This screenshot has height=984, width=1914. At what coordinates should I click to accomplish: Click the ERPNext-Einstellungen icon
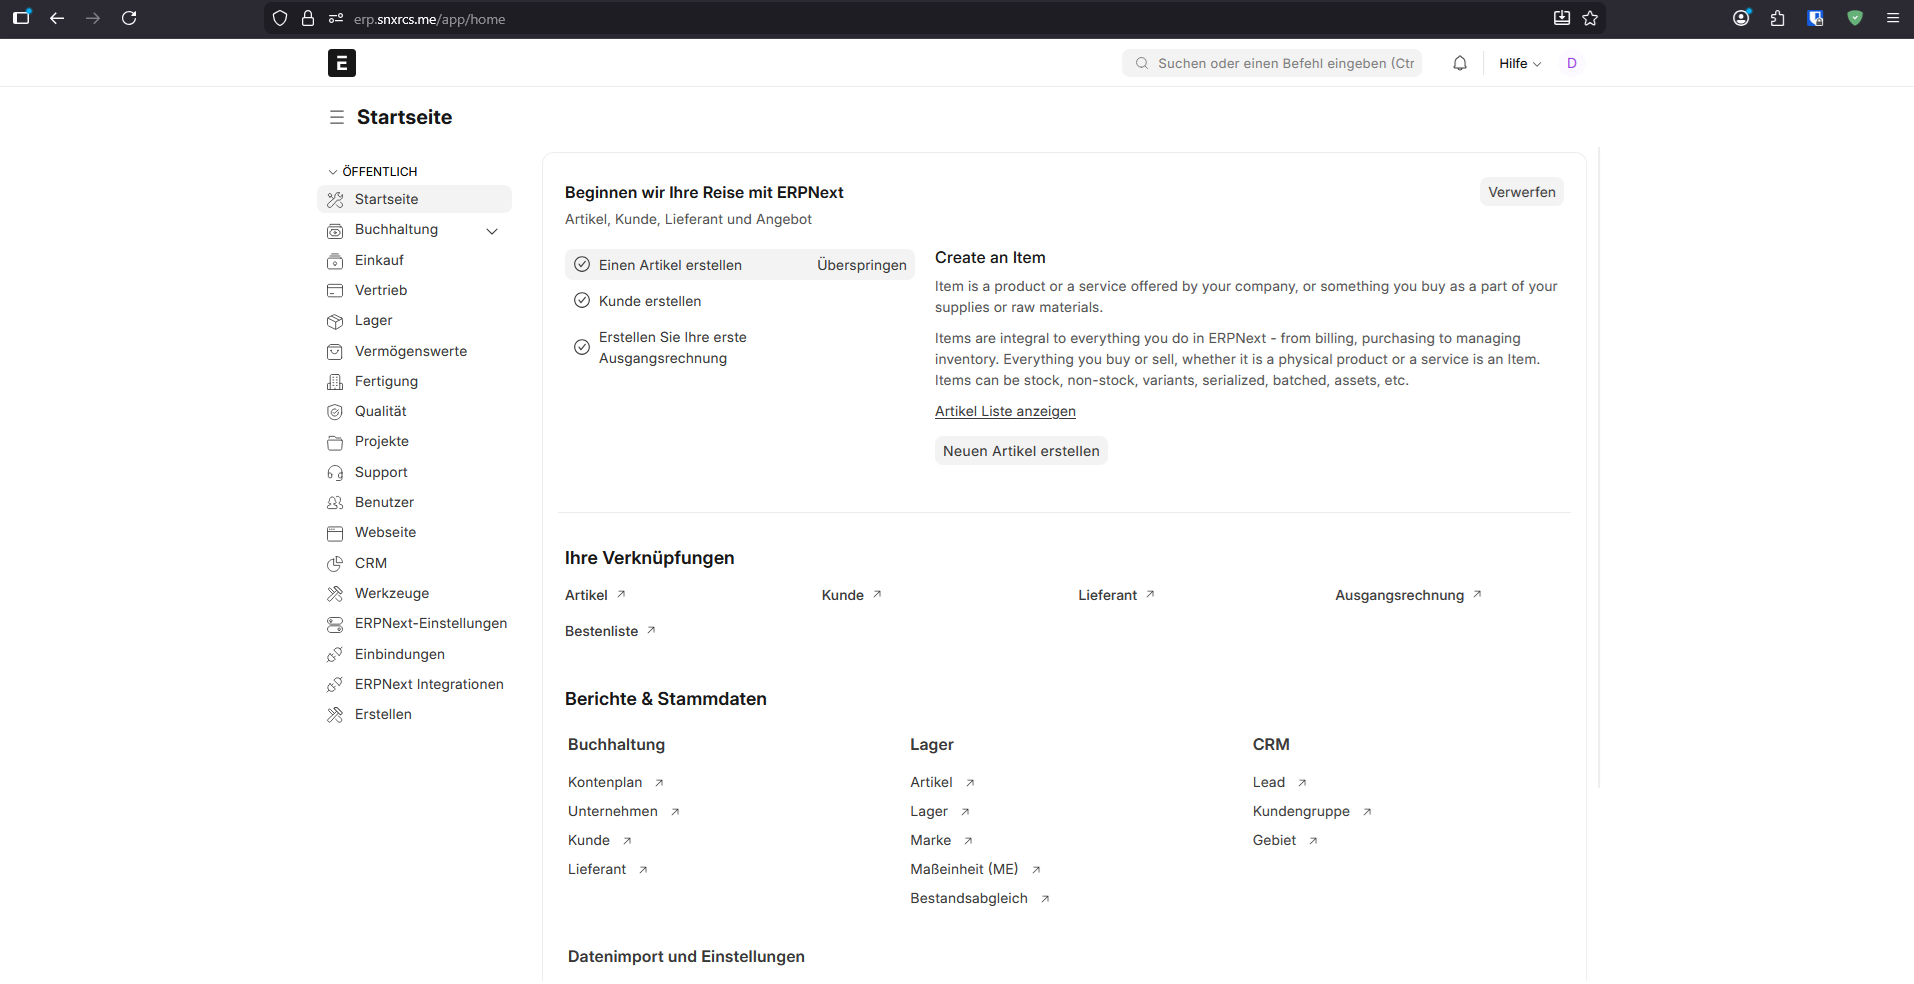click(x=335, y=624)
